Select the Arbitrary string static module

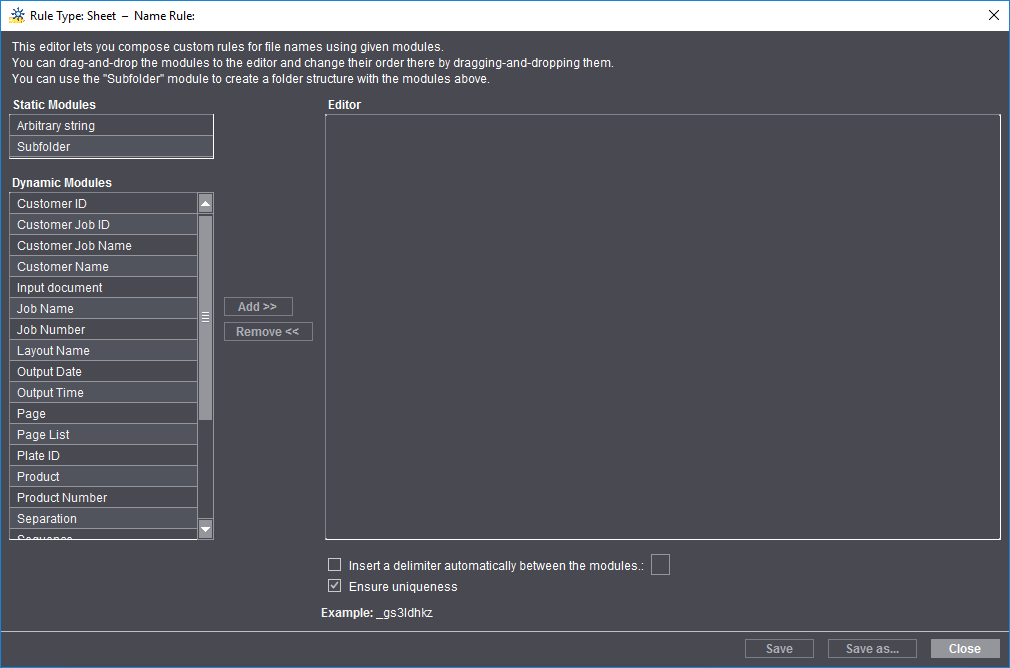point(111,126)
